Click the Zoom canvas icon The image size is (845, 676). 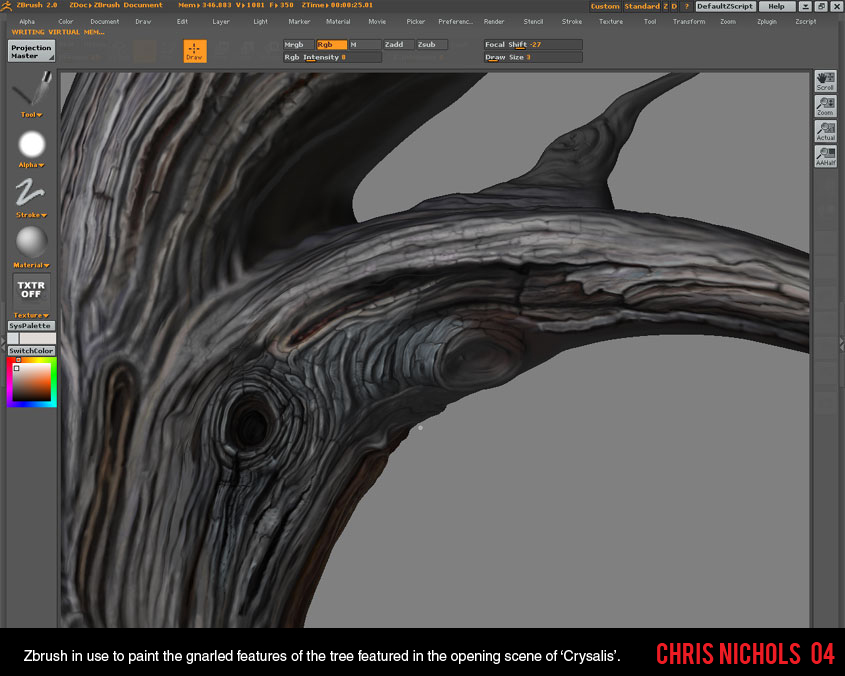(x=825, y=106)
